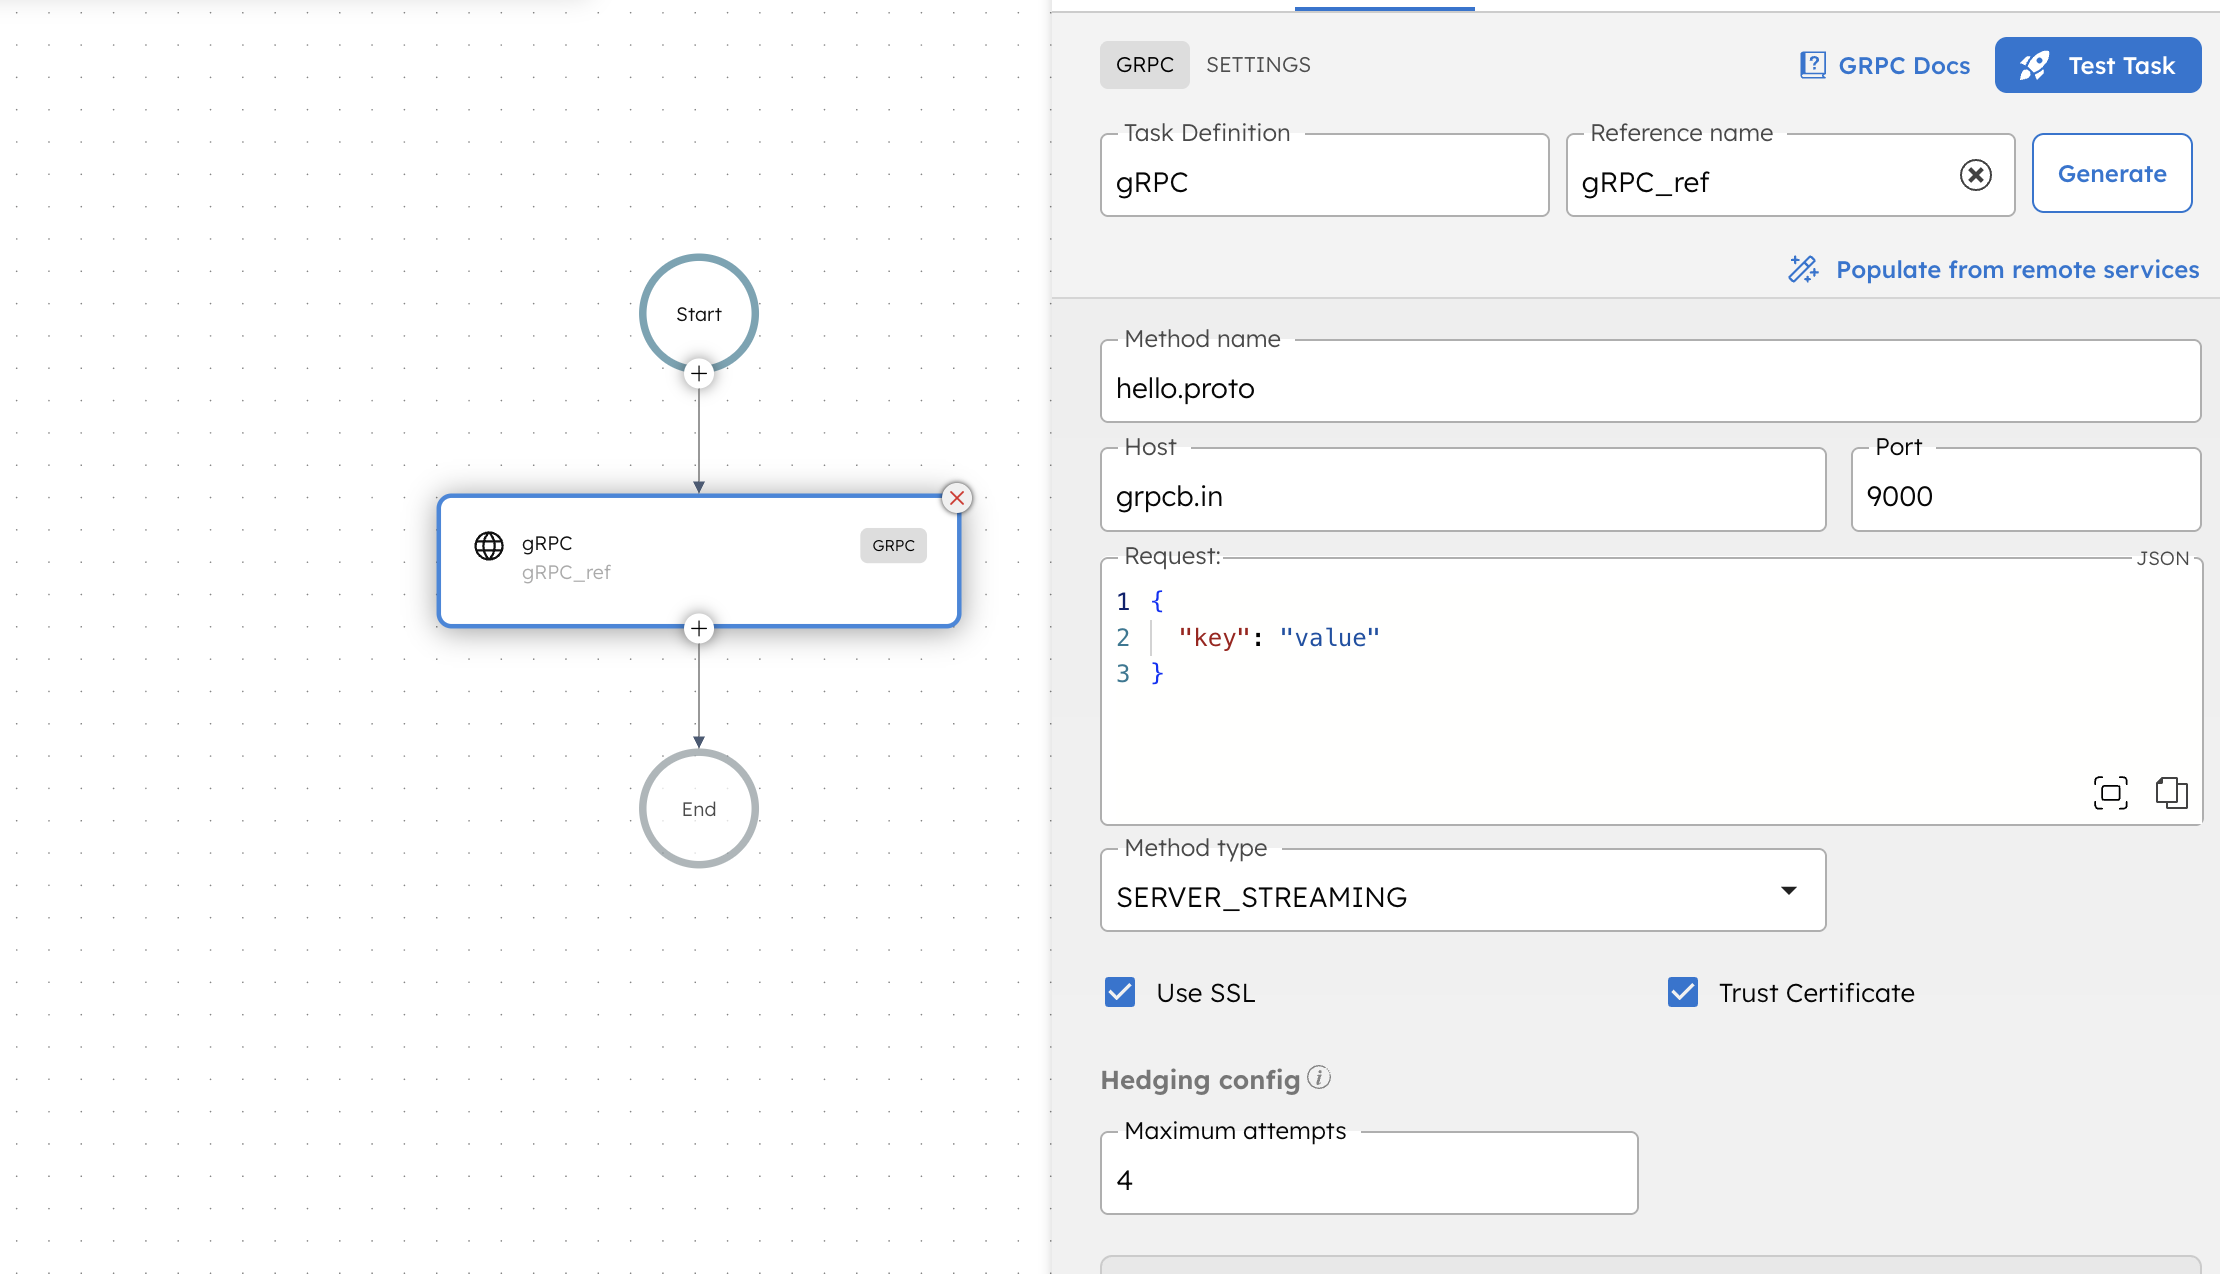Screen dimensions: 2220x1274
Task: Click inside the Maximum attempts field
Action: coord(1369,1180)
